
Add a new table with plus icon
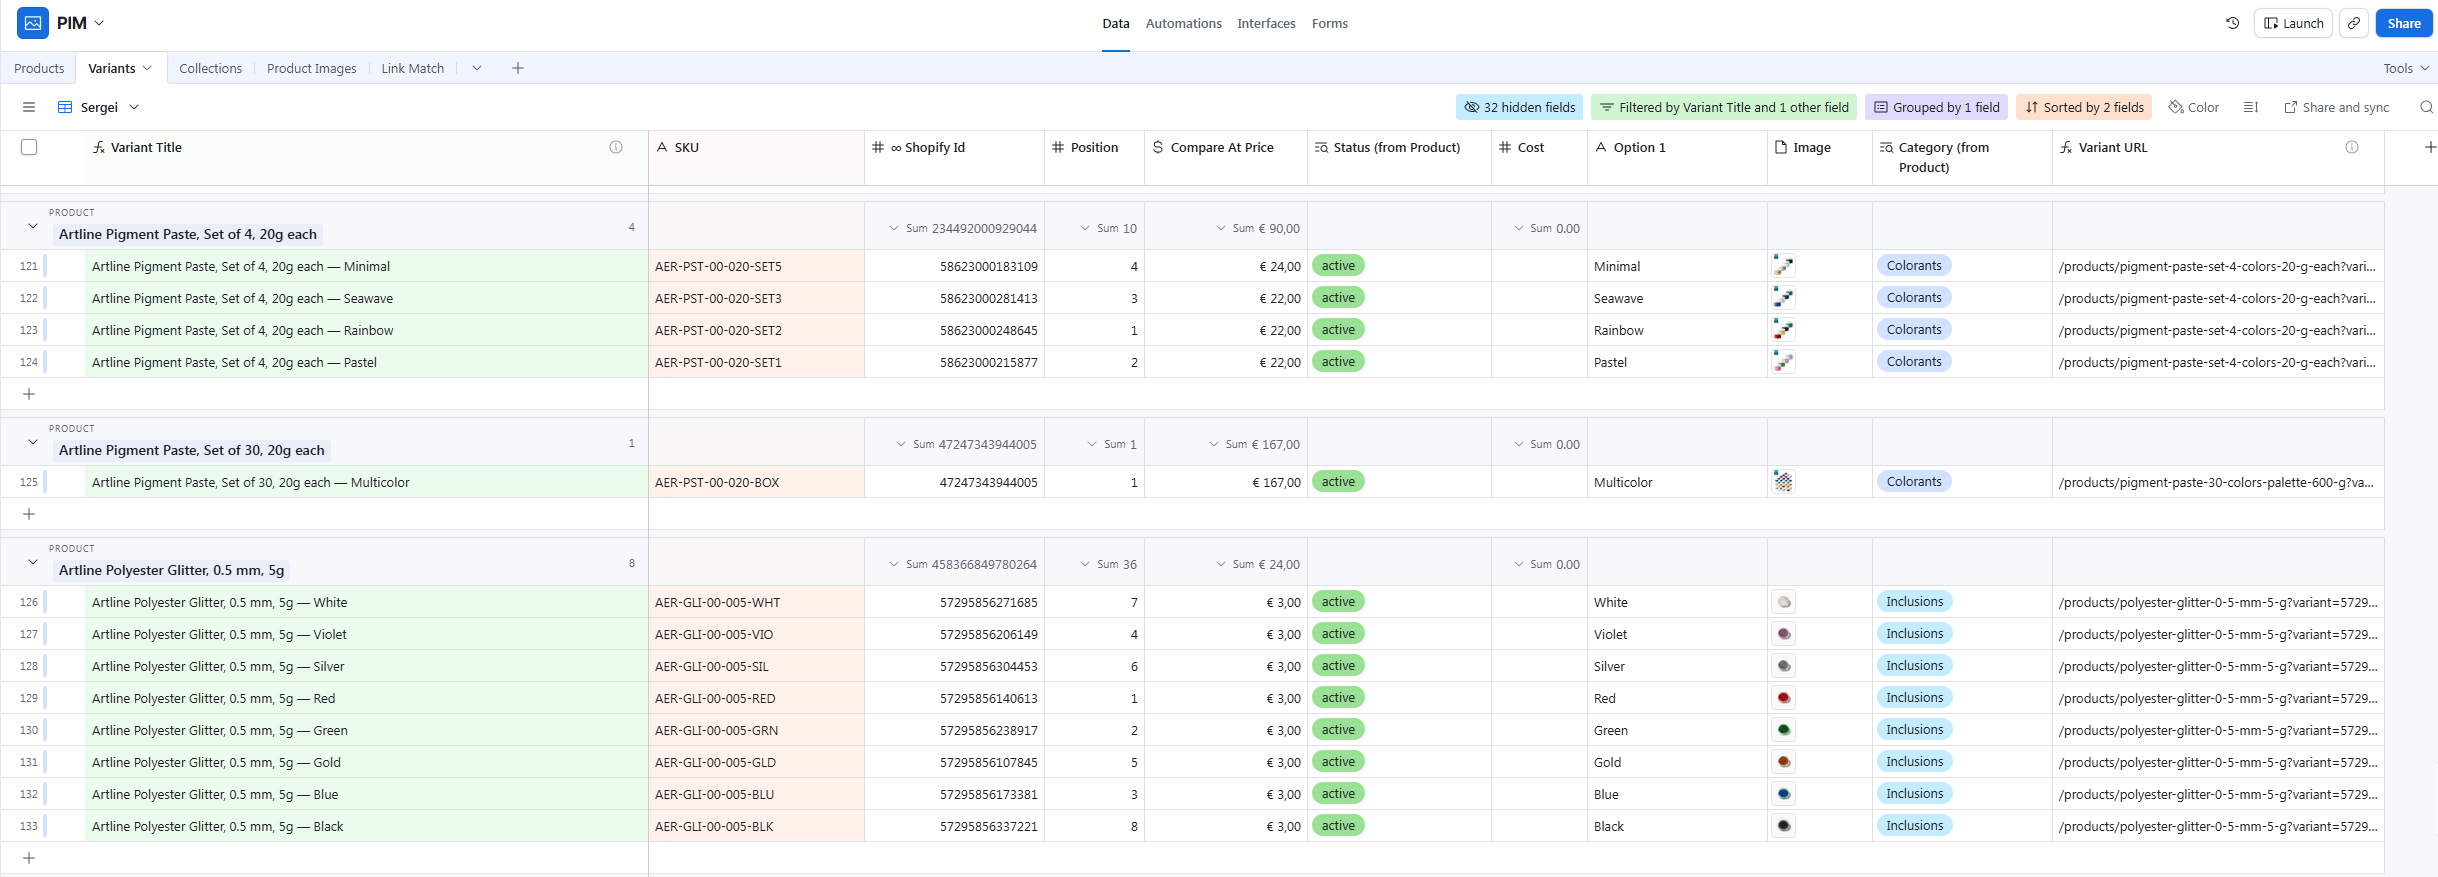(517, 68)
